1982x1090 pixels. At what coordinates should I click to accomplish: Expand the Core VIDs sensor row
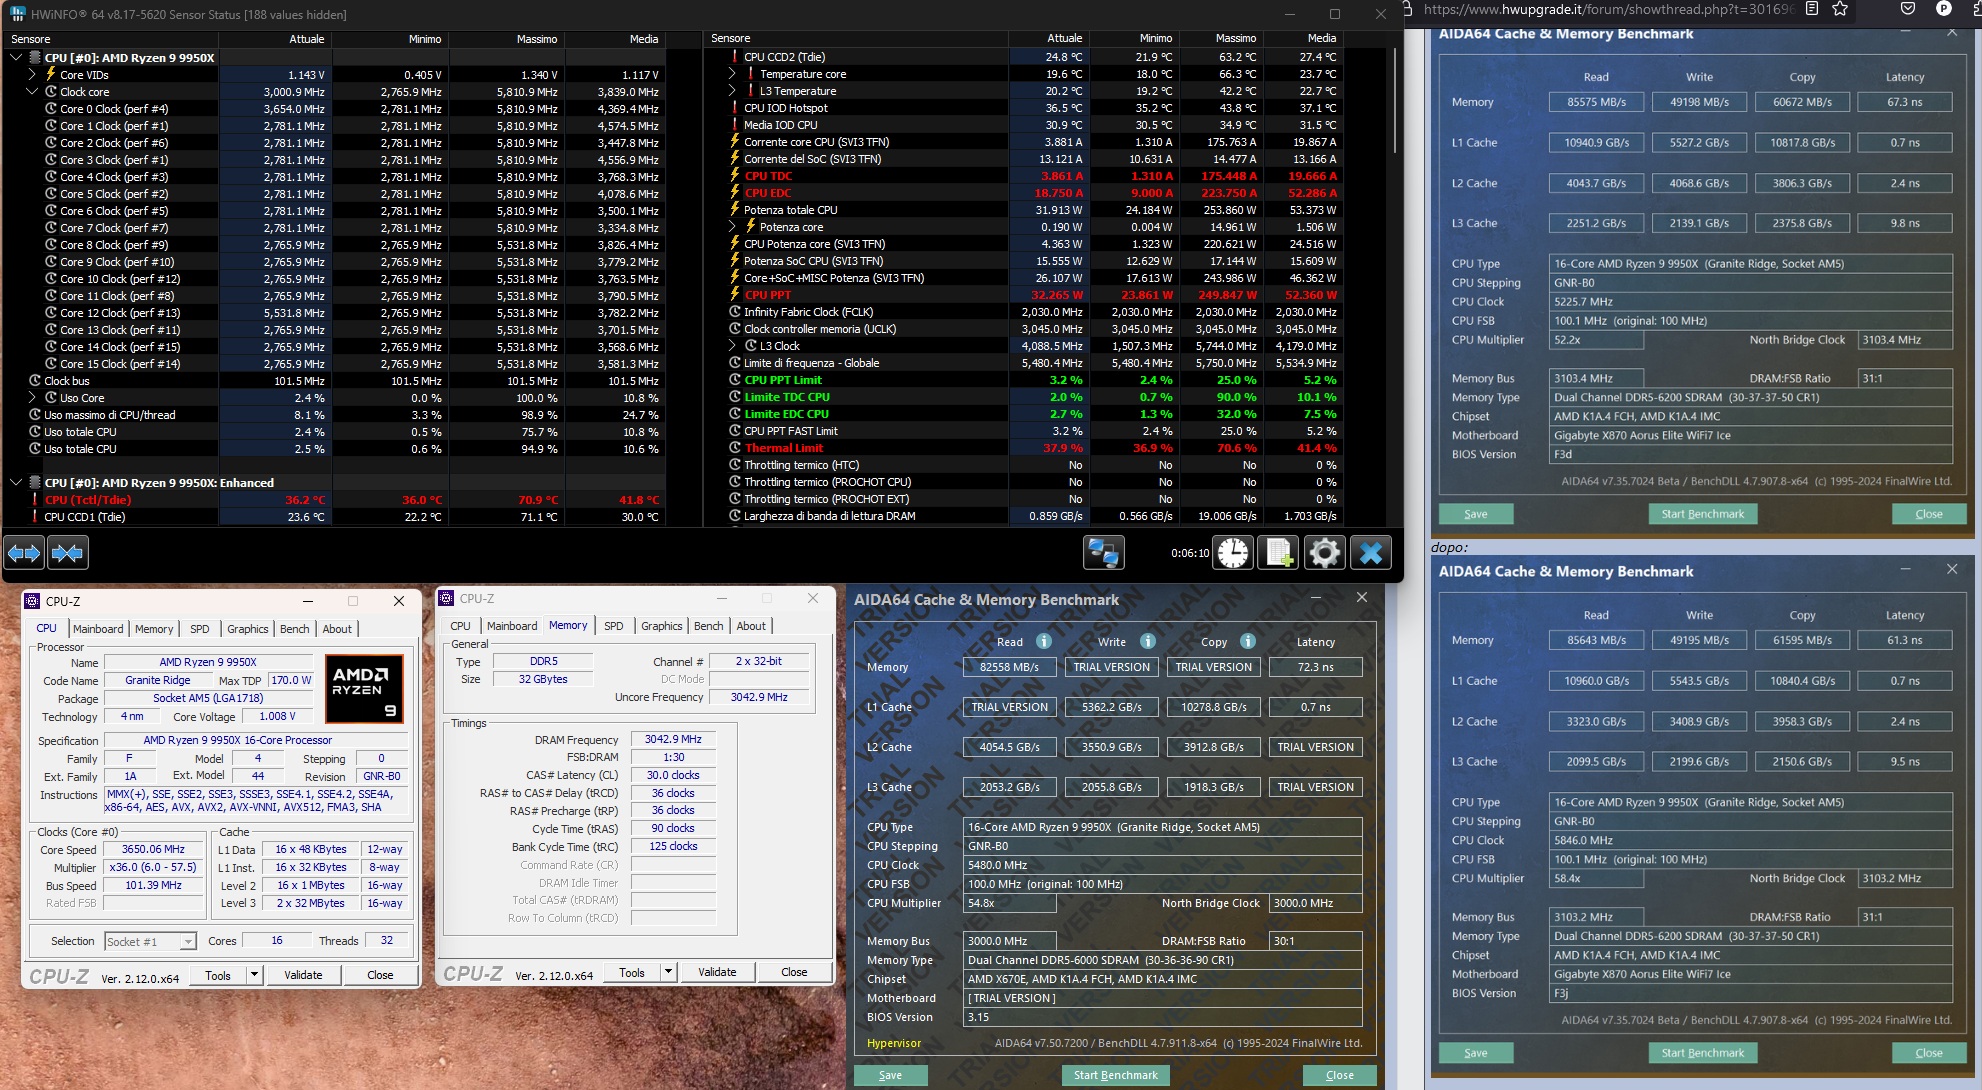coord(32,75)
